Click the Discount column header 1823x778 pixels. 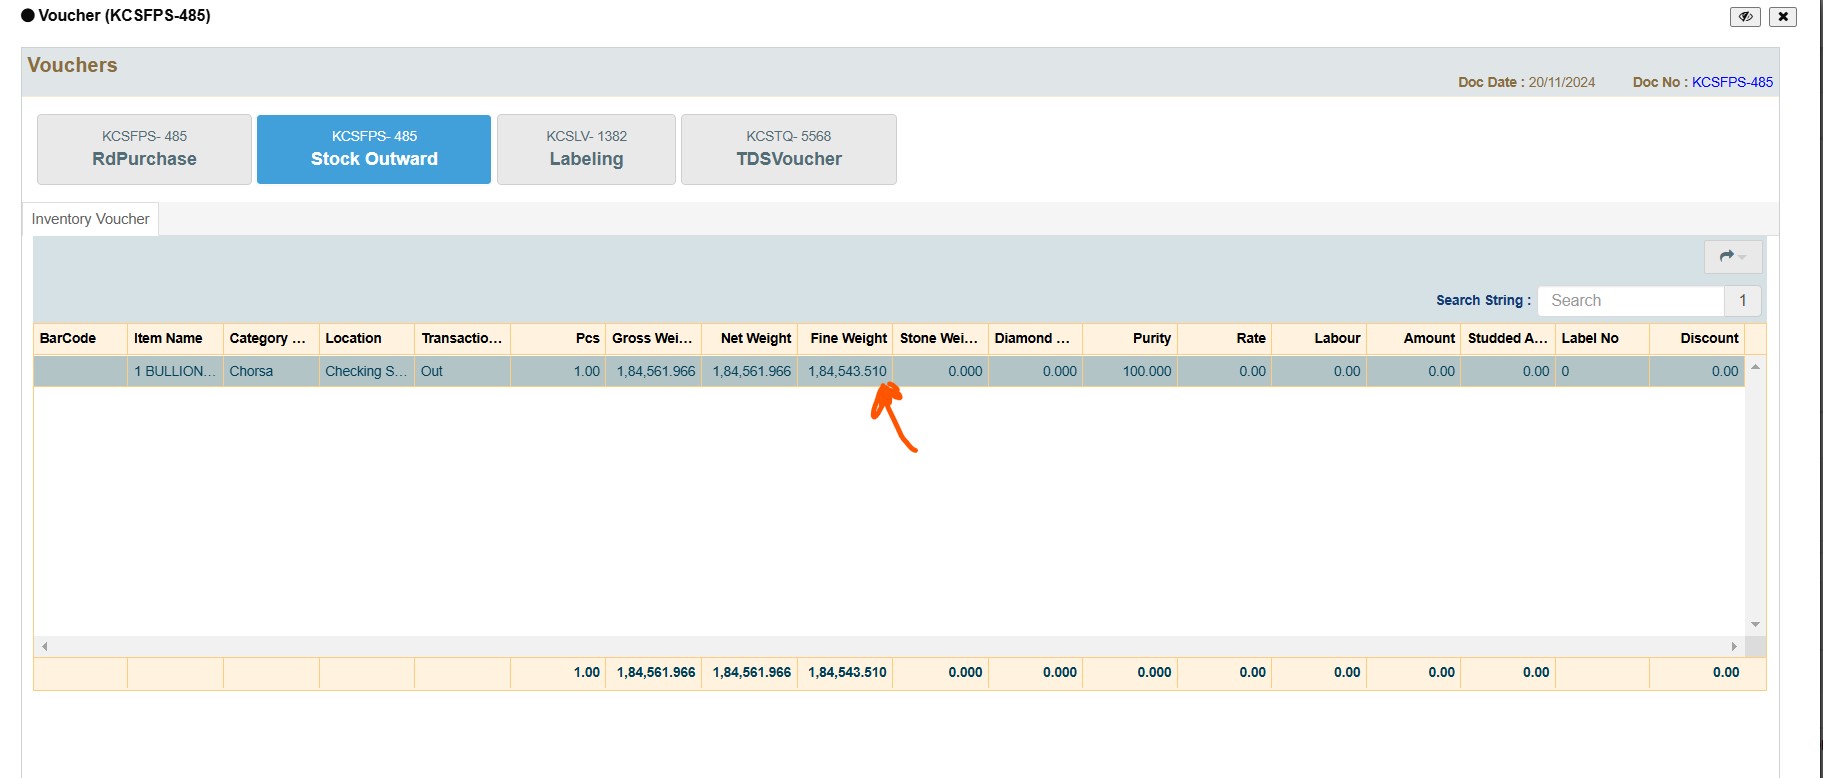[x=1697, y=338]
